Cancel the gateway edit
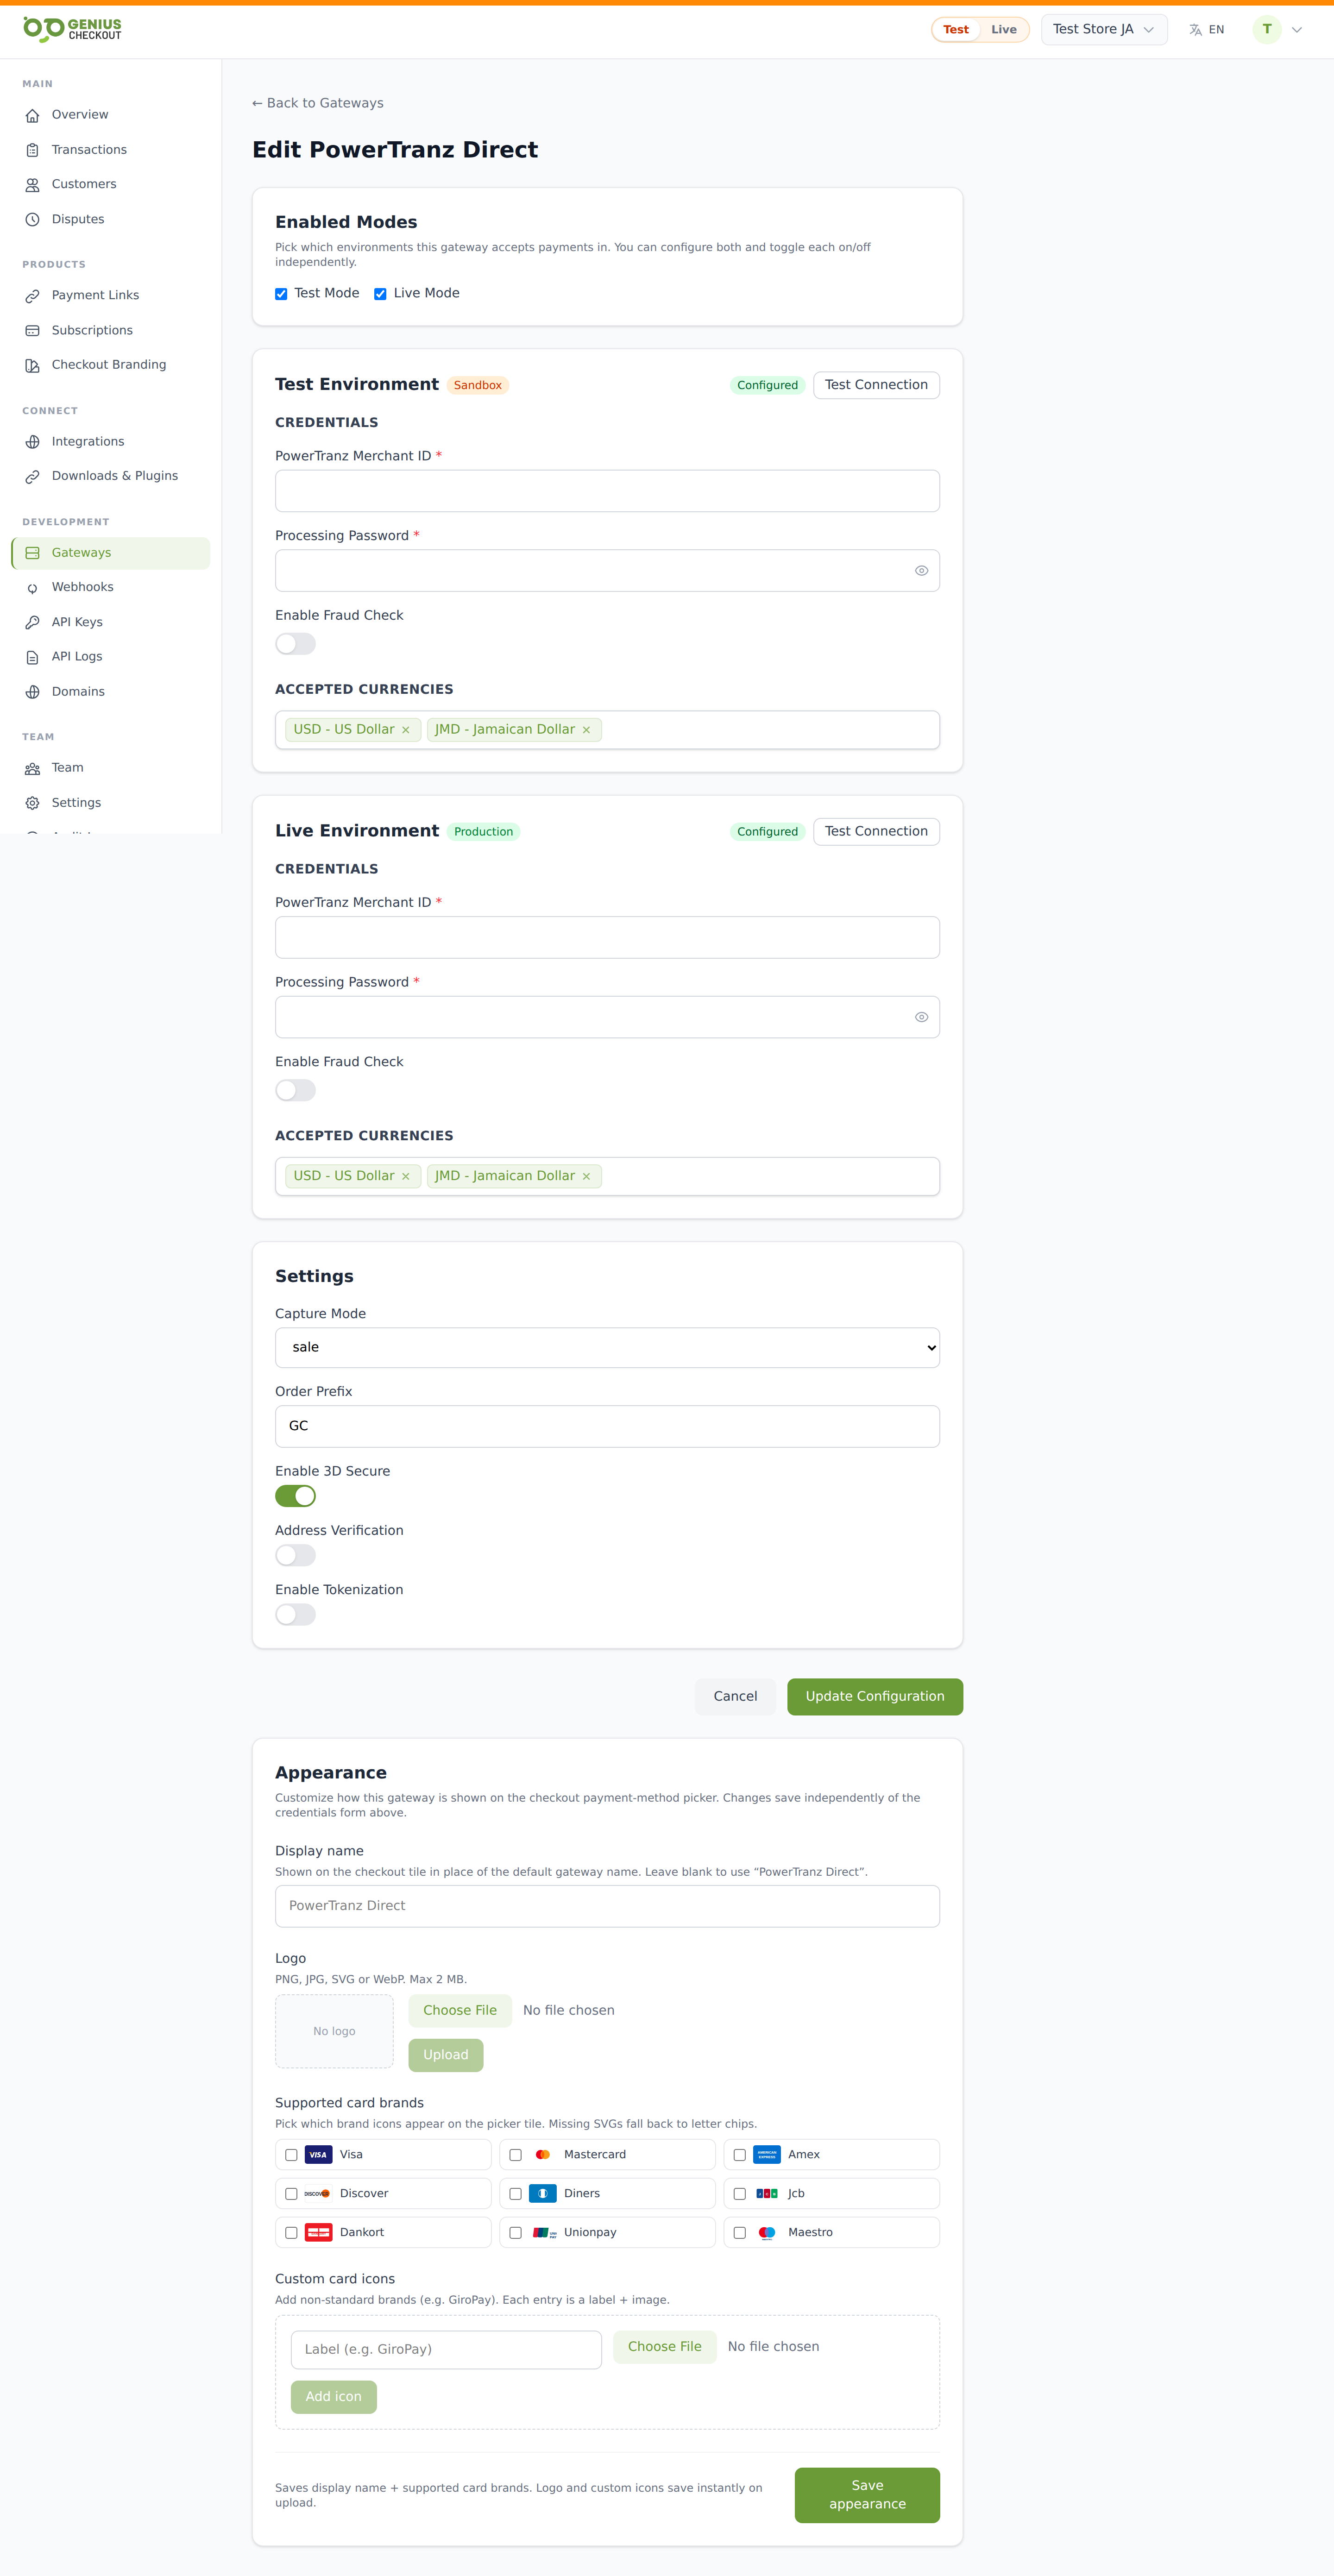 (x=735, y=1696)
